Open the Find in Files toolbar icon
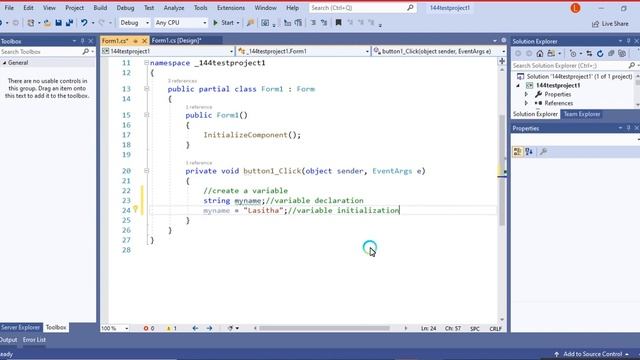The image size is (640, 360). coord(251,23)
